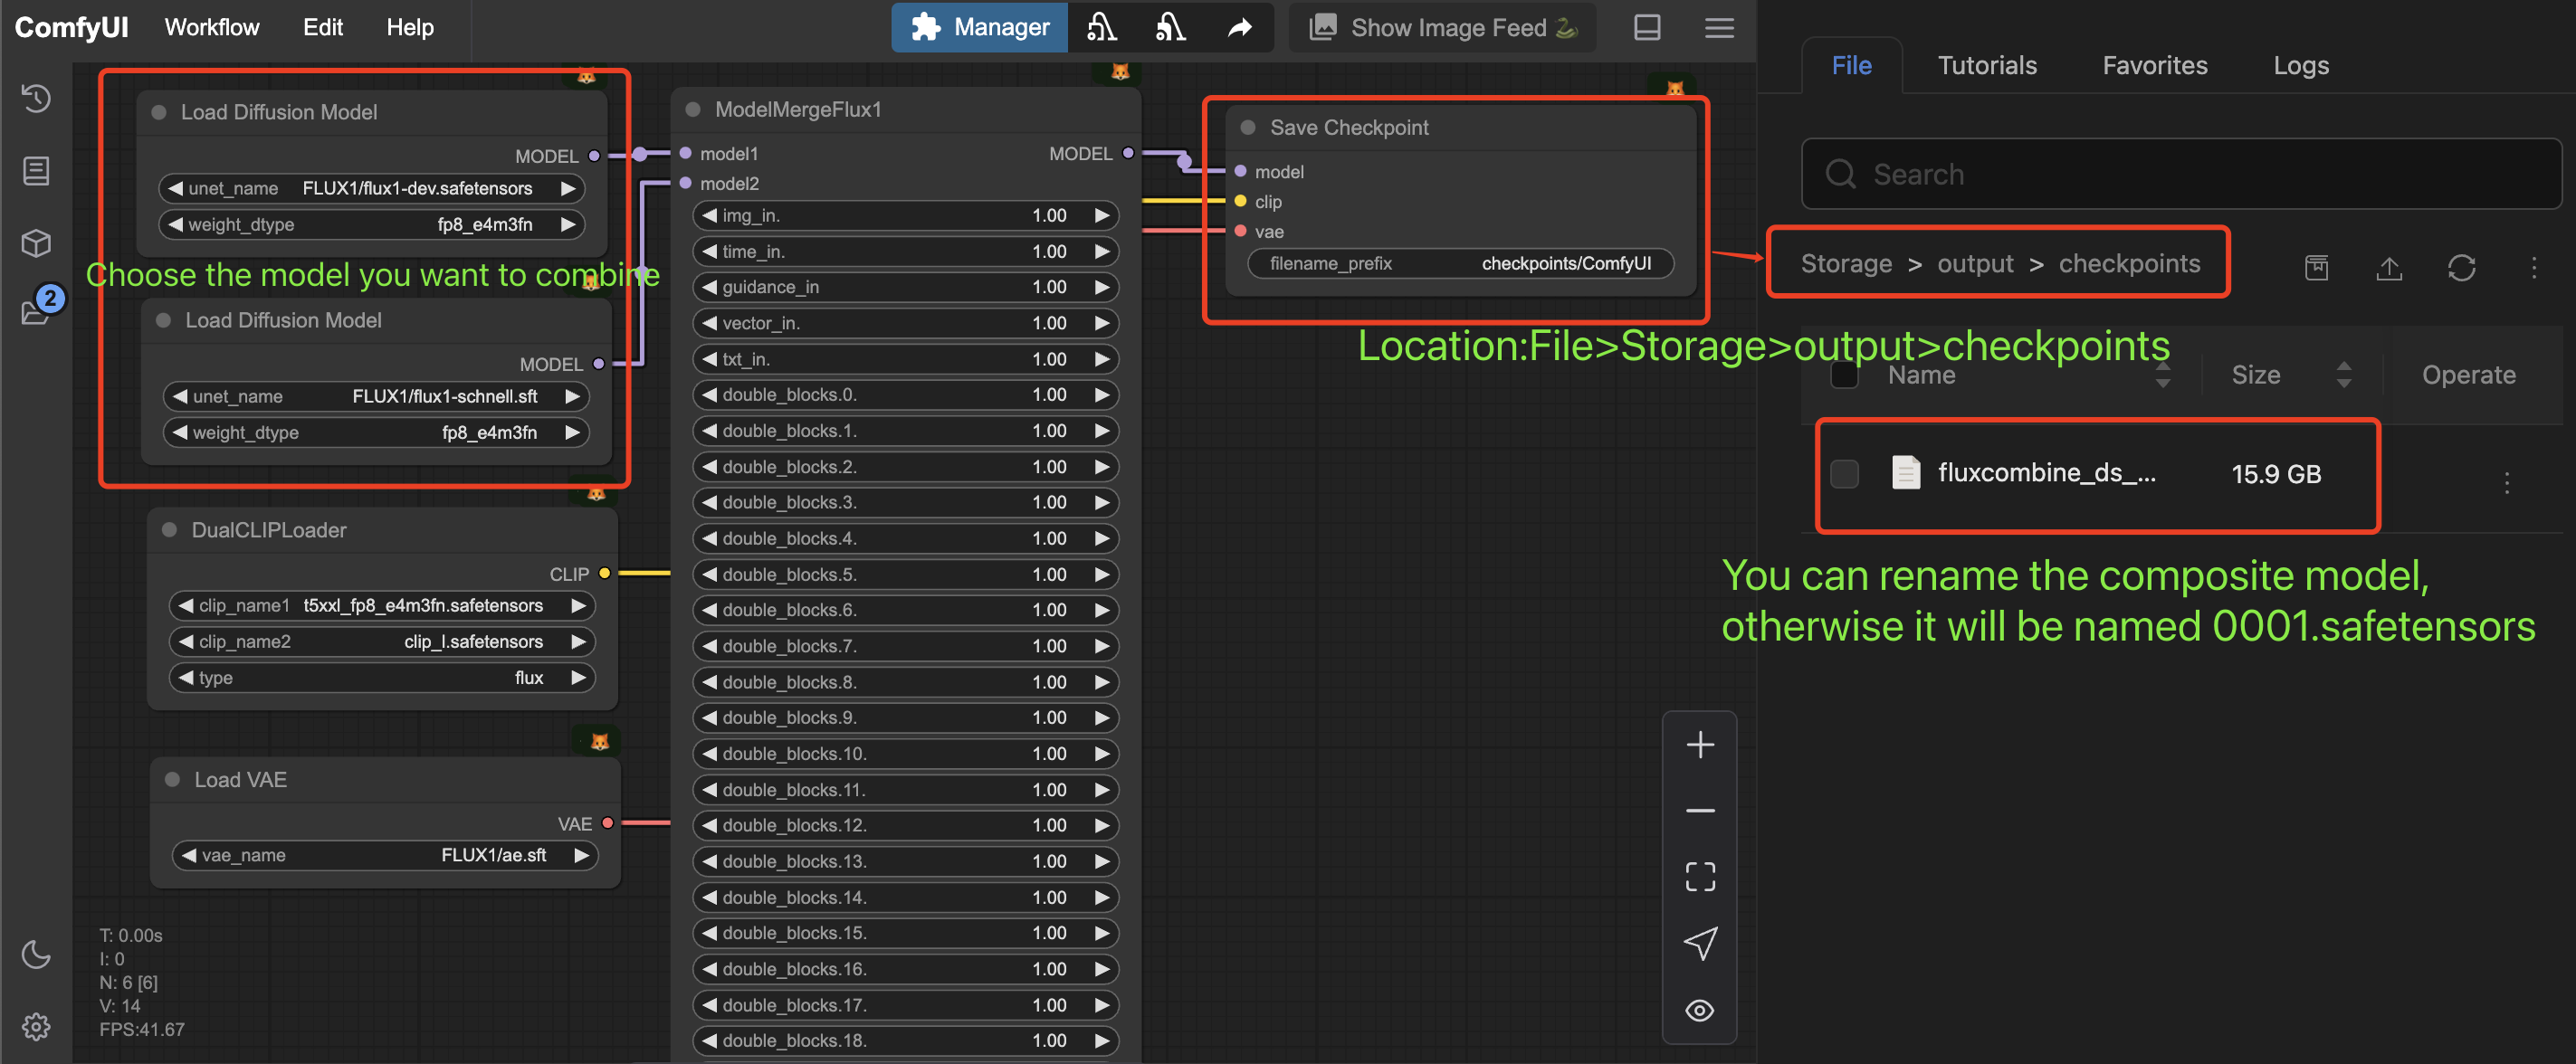
Task: Select previous clip_name1 with left arrow
Action: 186,605
